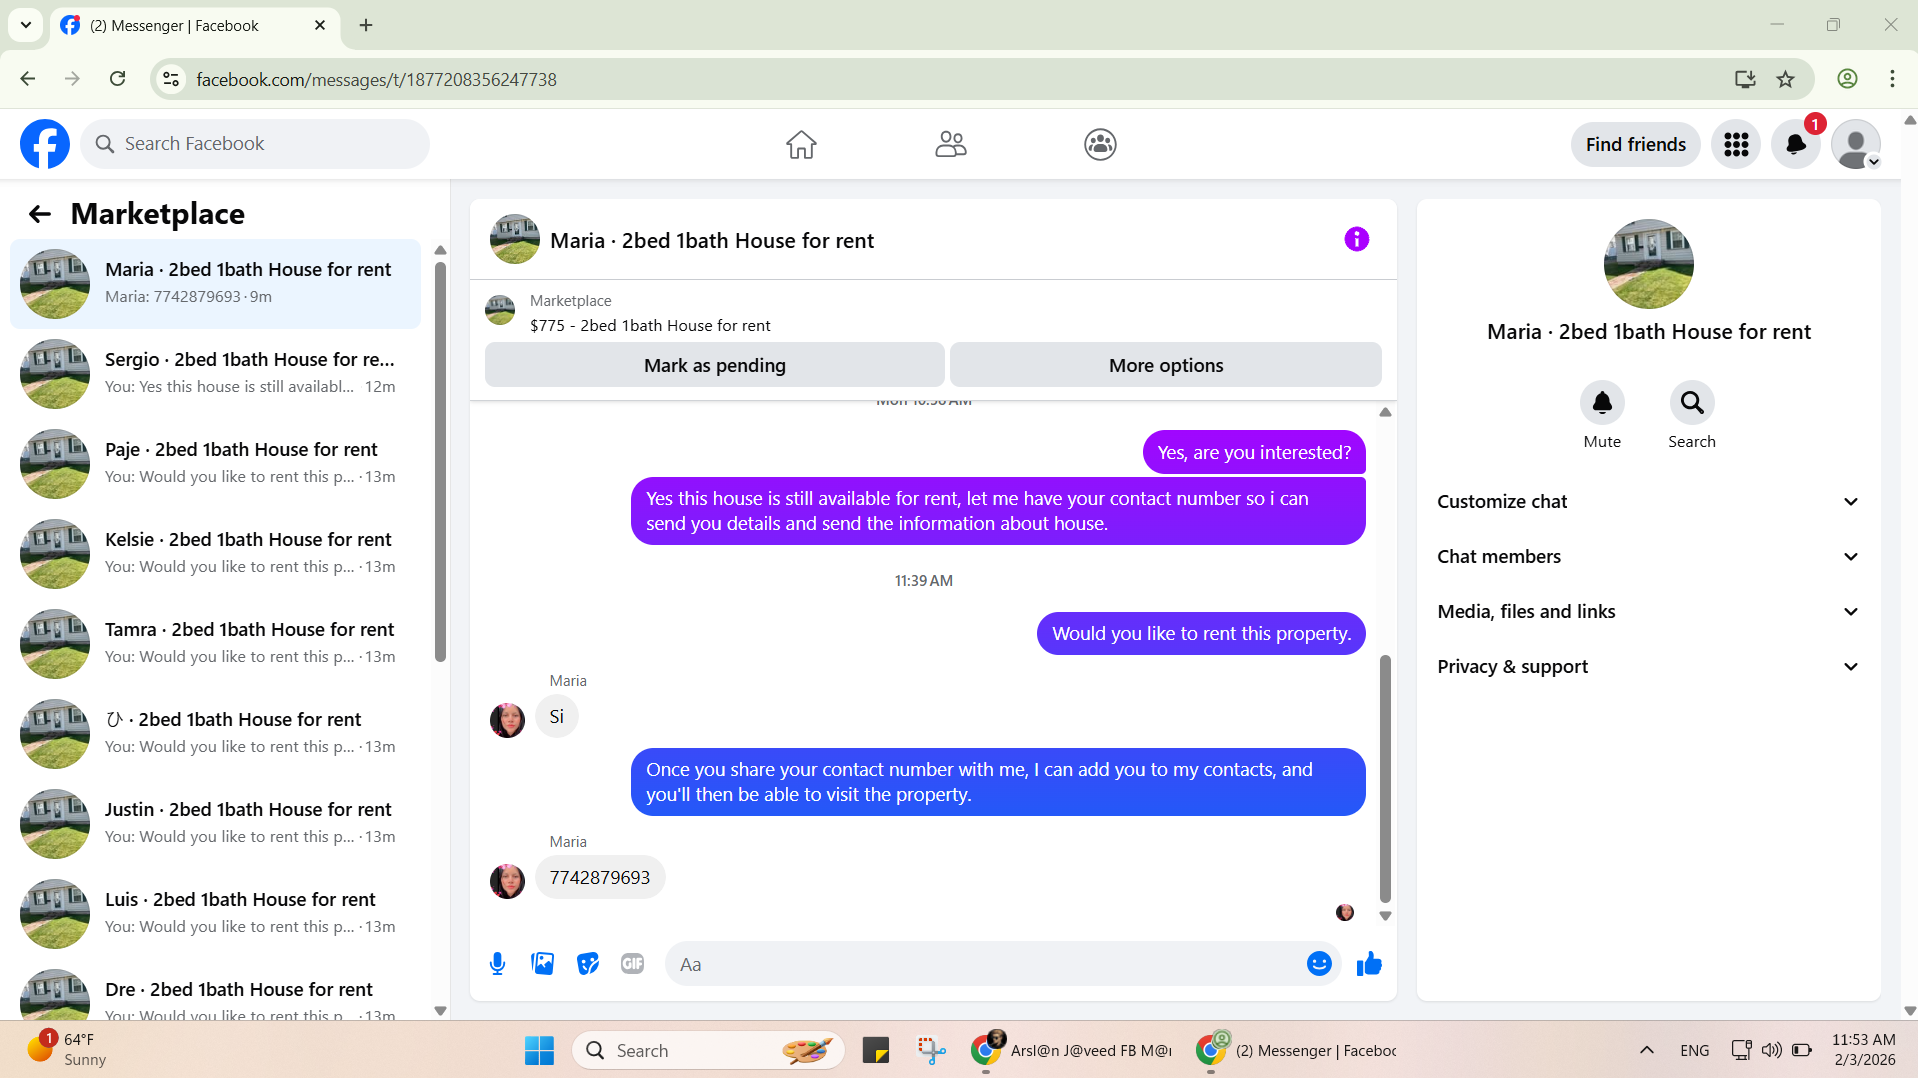Click the chat messages scrollbar thumb
The height and width of the screenshot is (1078, 1918).
1385,779
